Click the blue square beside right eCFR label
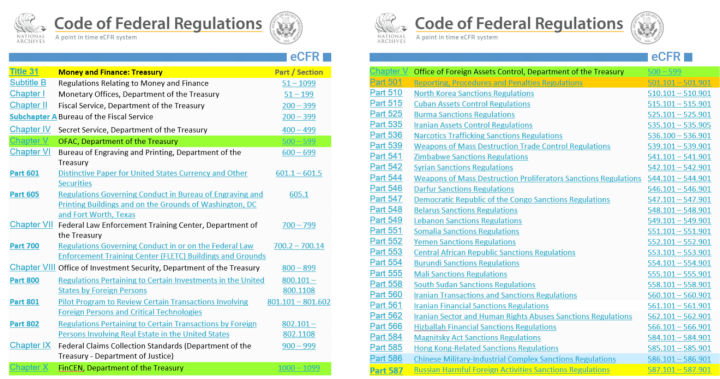 (x=688, y=57)
